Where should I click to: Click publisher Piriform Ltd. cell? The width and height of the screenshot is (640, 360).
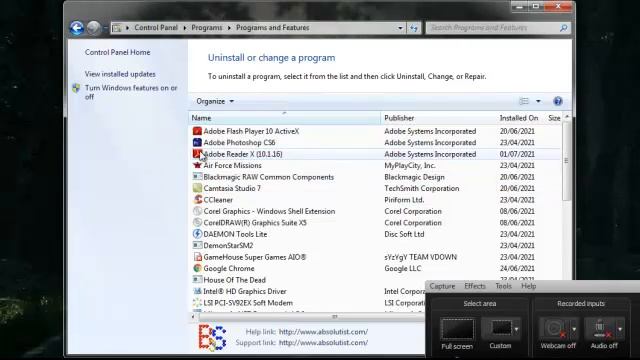(404, 200)
